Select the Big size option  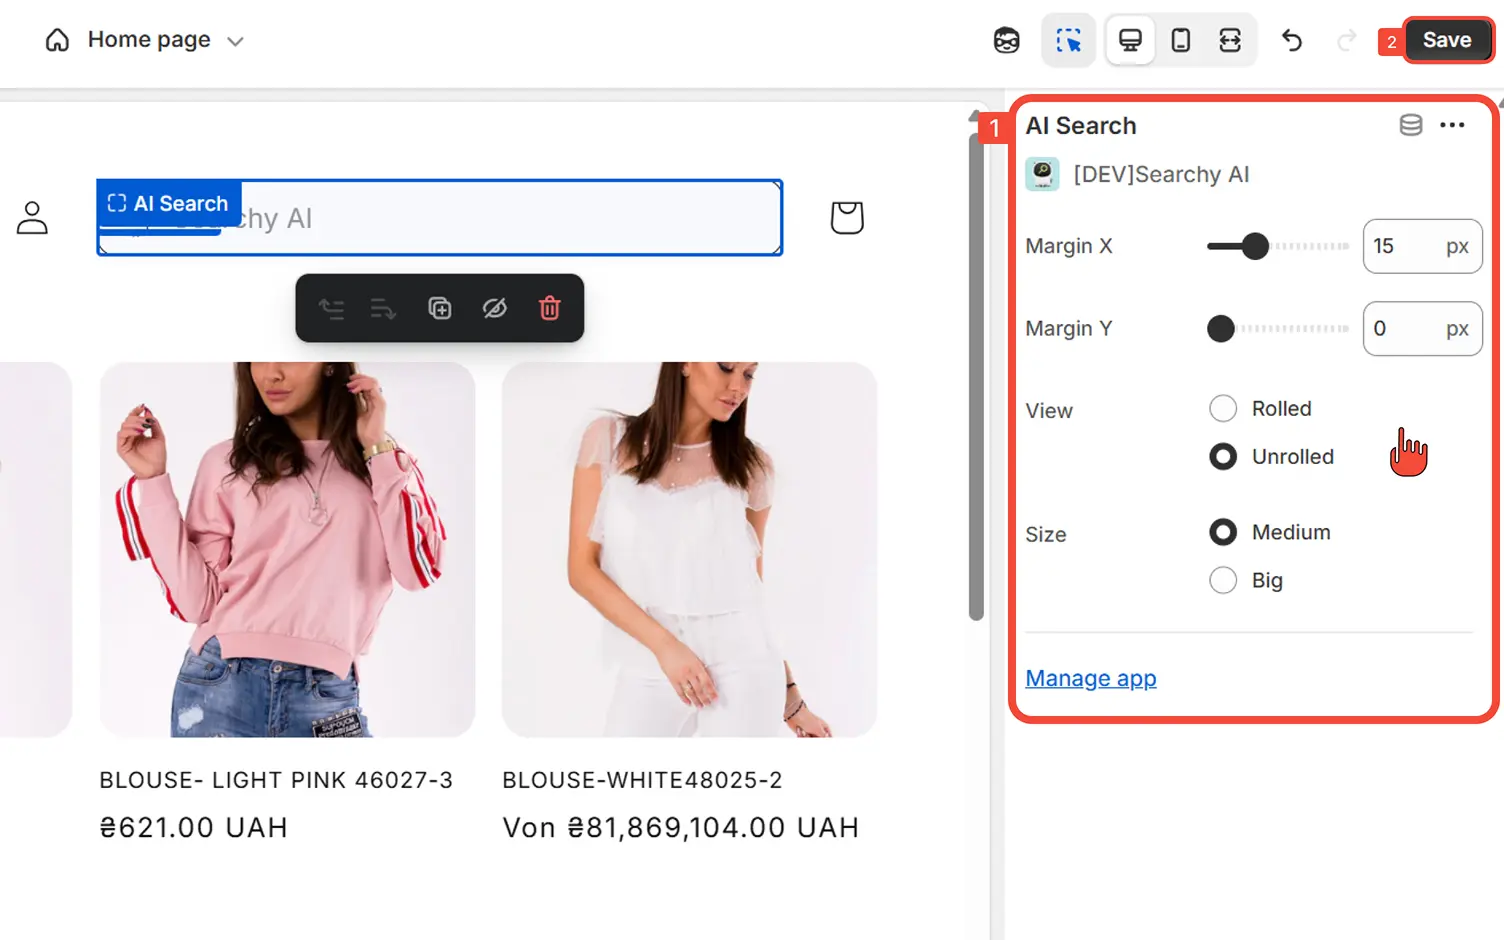click(x=1223, y=580)
